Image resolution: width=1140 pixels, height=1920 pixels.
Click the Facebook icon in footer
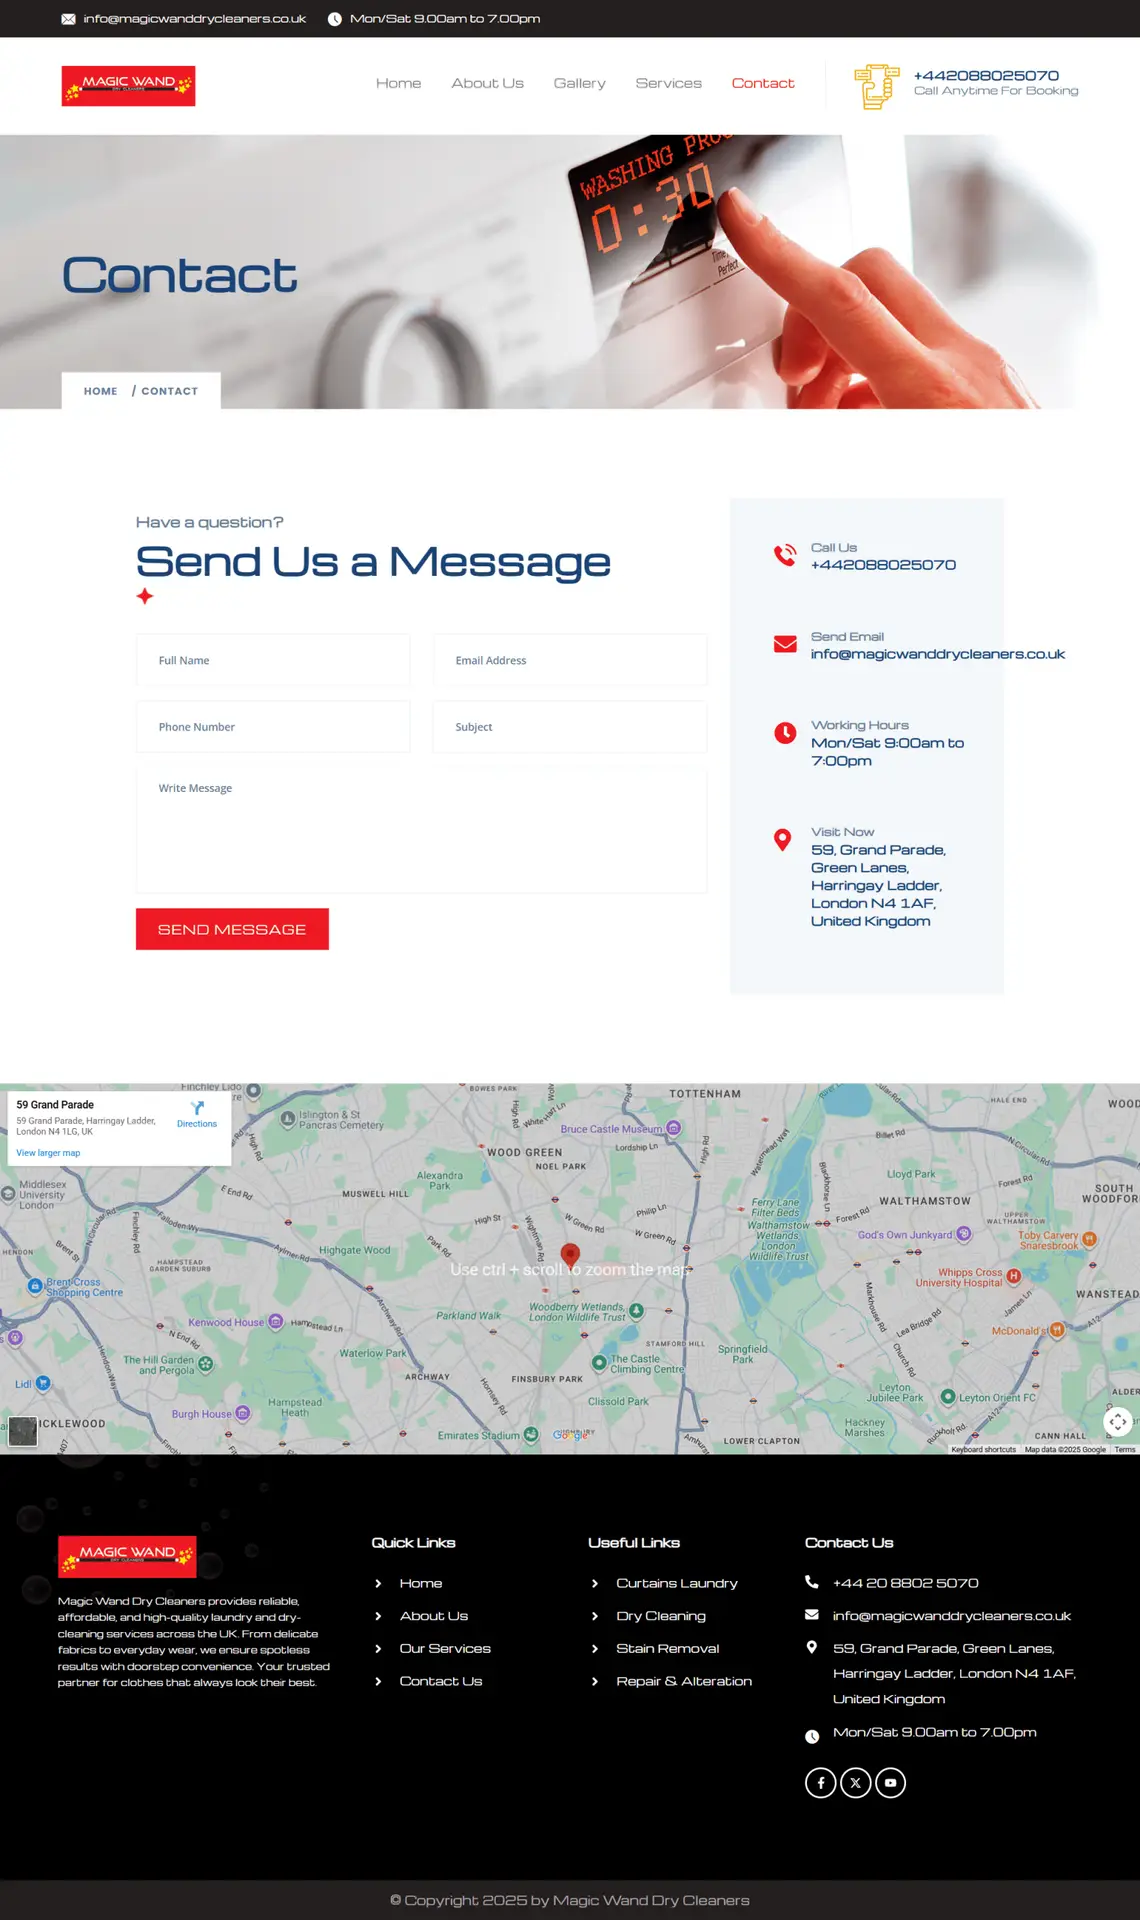pyautogui.click(x=820, y=1782)
